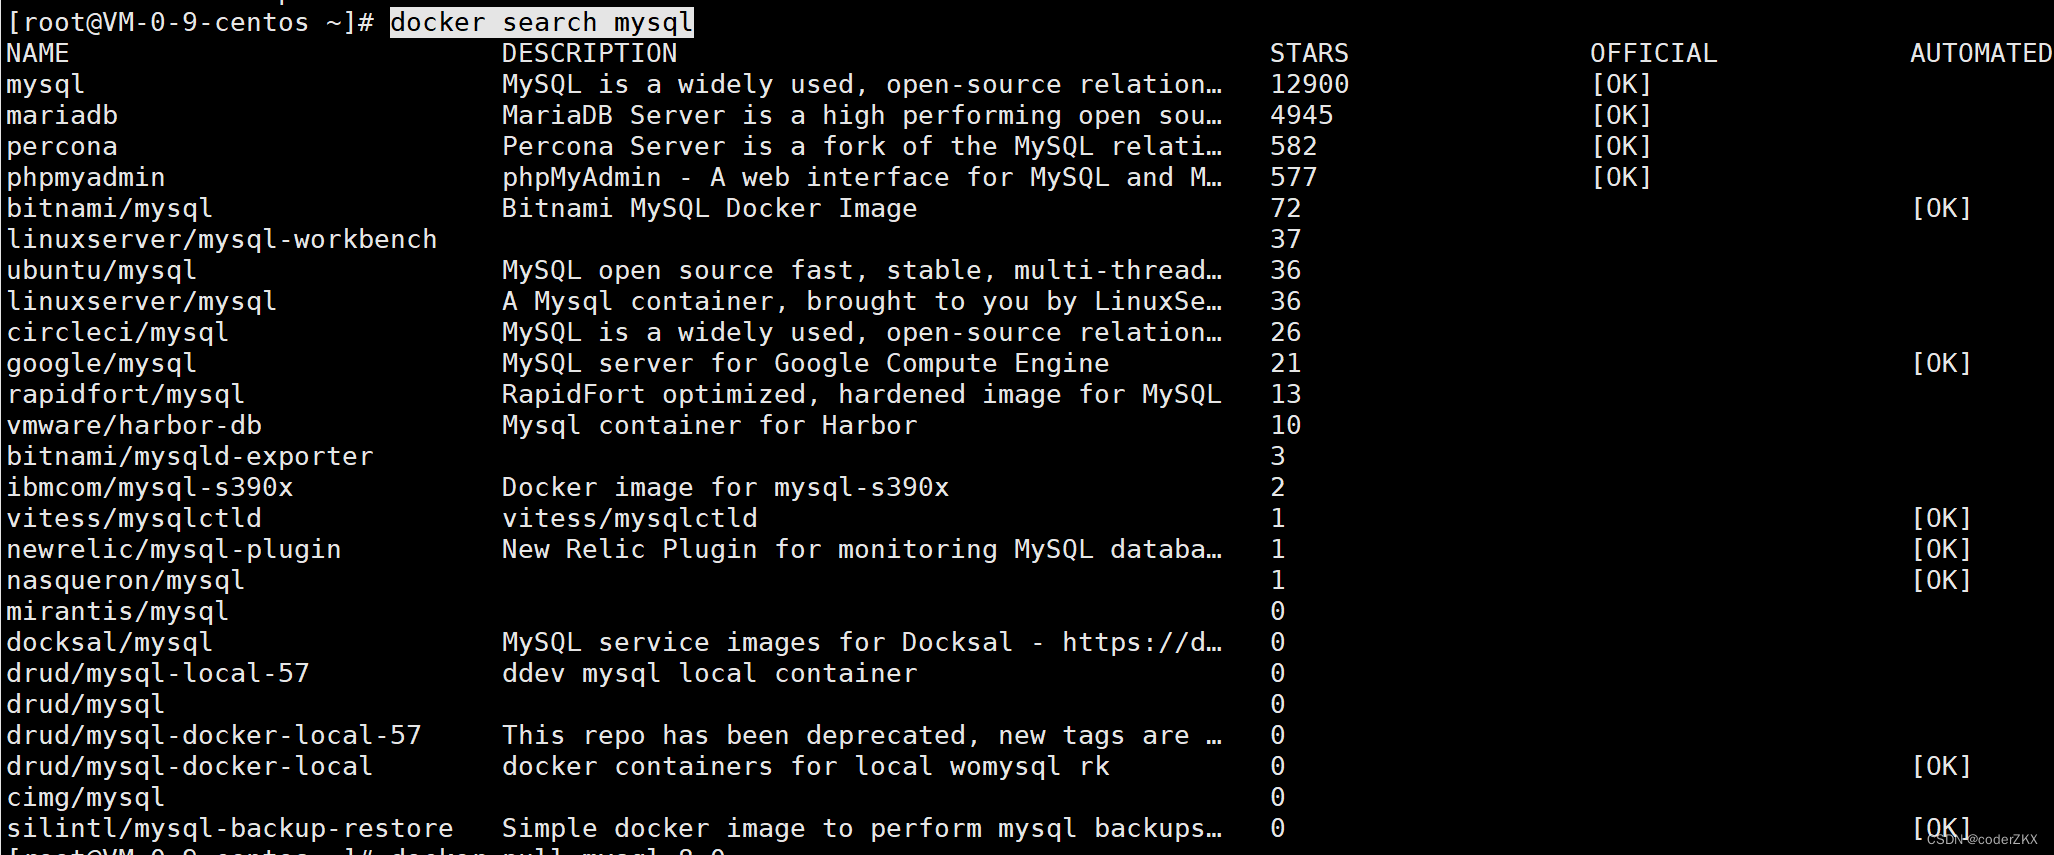The height and width of the screenshot is (855, 2054).
Task: Click 'Mysql container for Harbor' description
Action: tap(709, 425)
